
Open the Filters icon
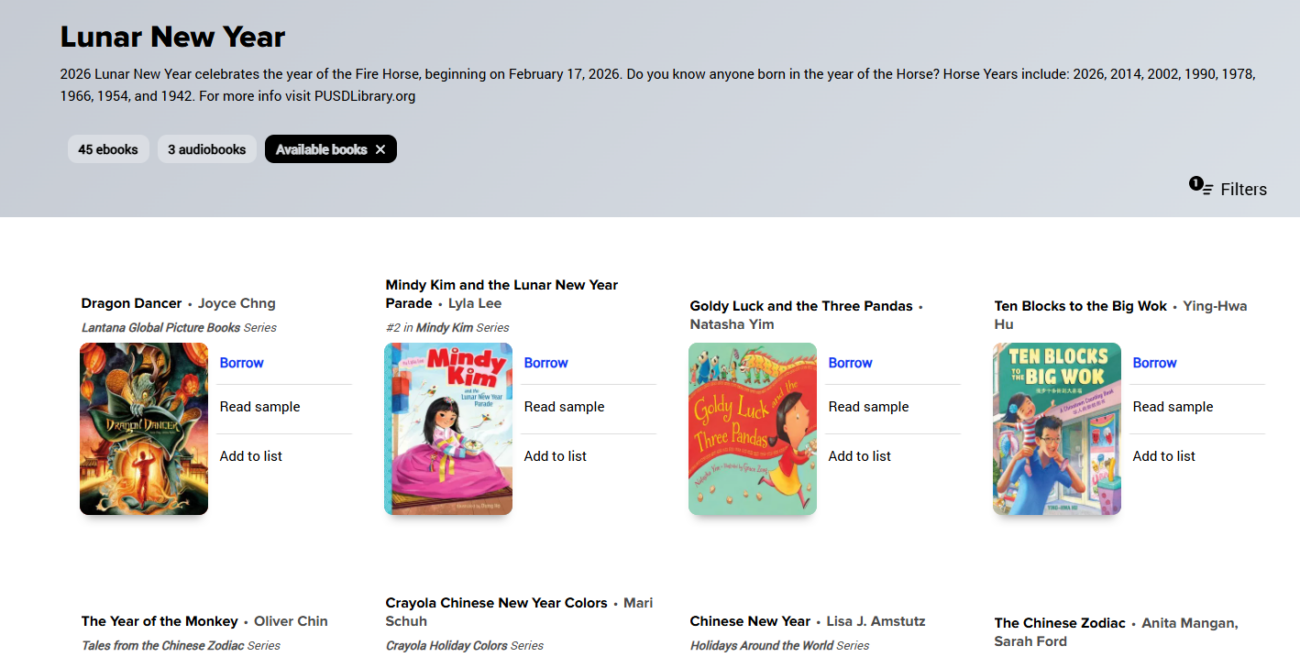(1201, 187)
